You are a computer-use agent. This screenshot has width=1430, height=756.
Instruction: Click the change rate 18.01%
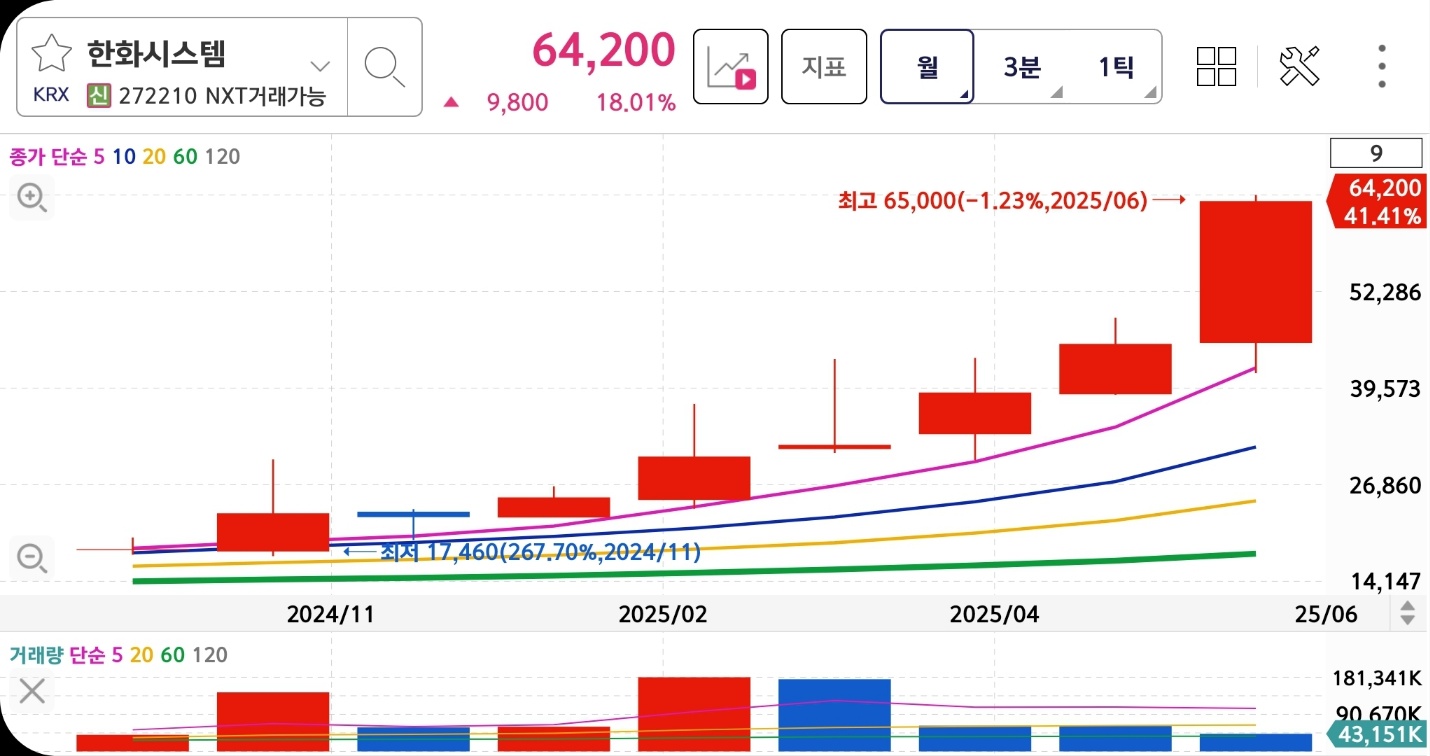[x=636, y=102]
